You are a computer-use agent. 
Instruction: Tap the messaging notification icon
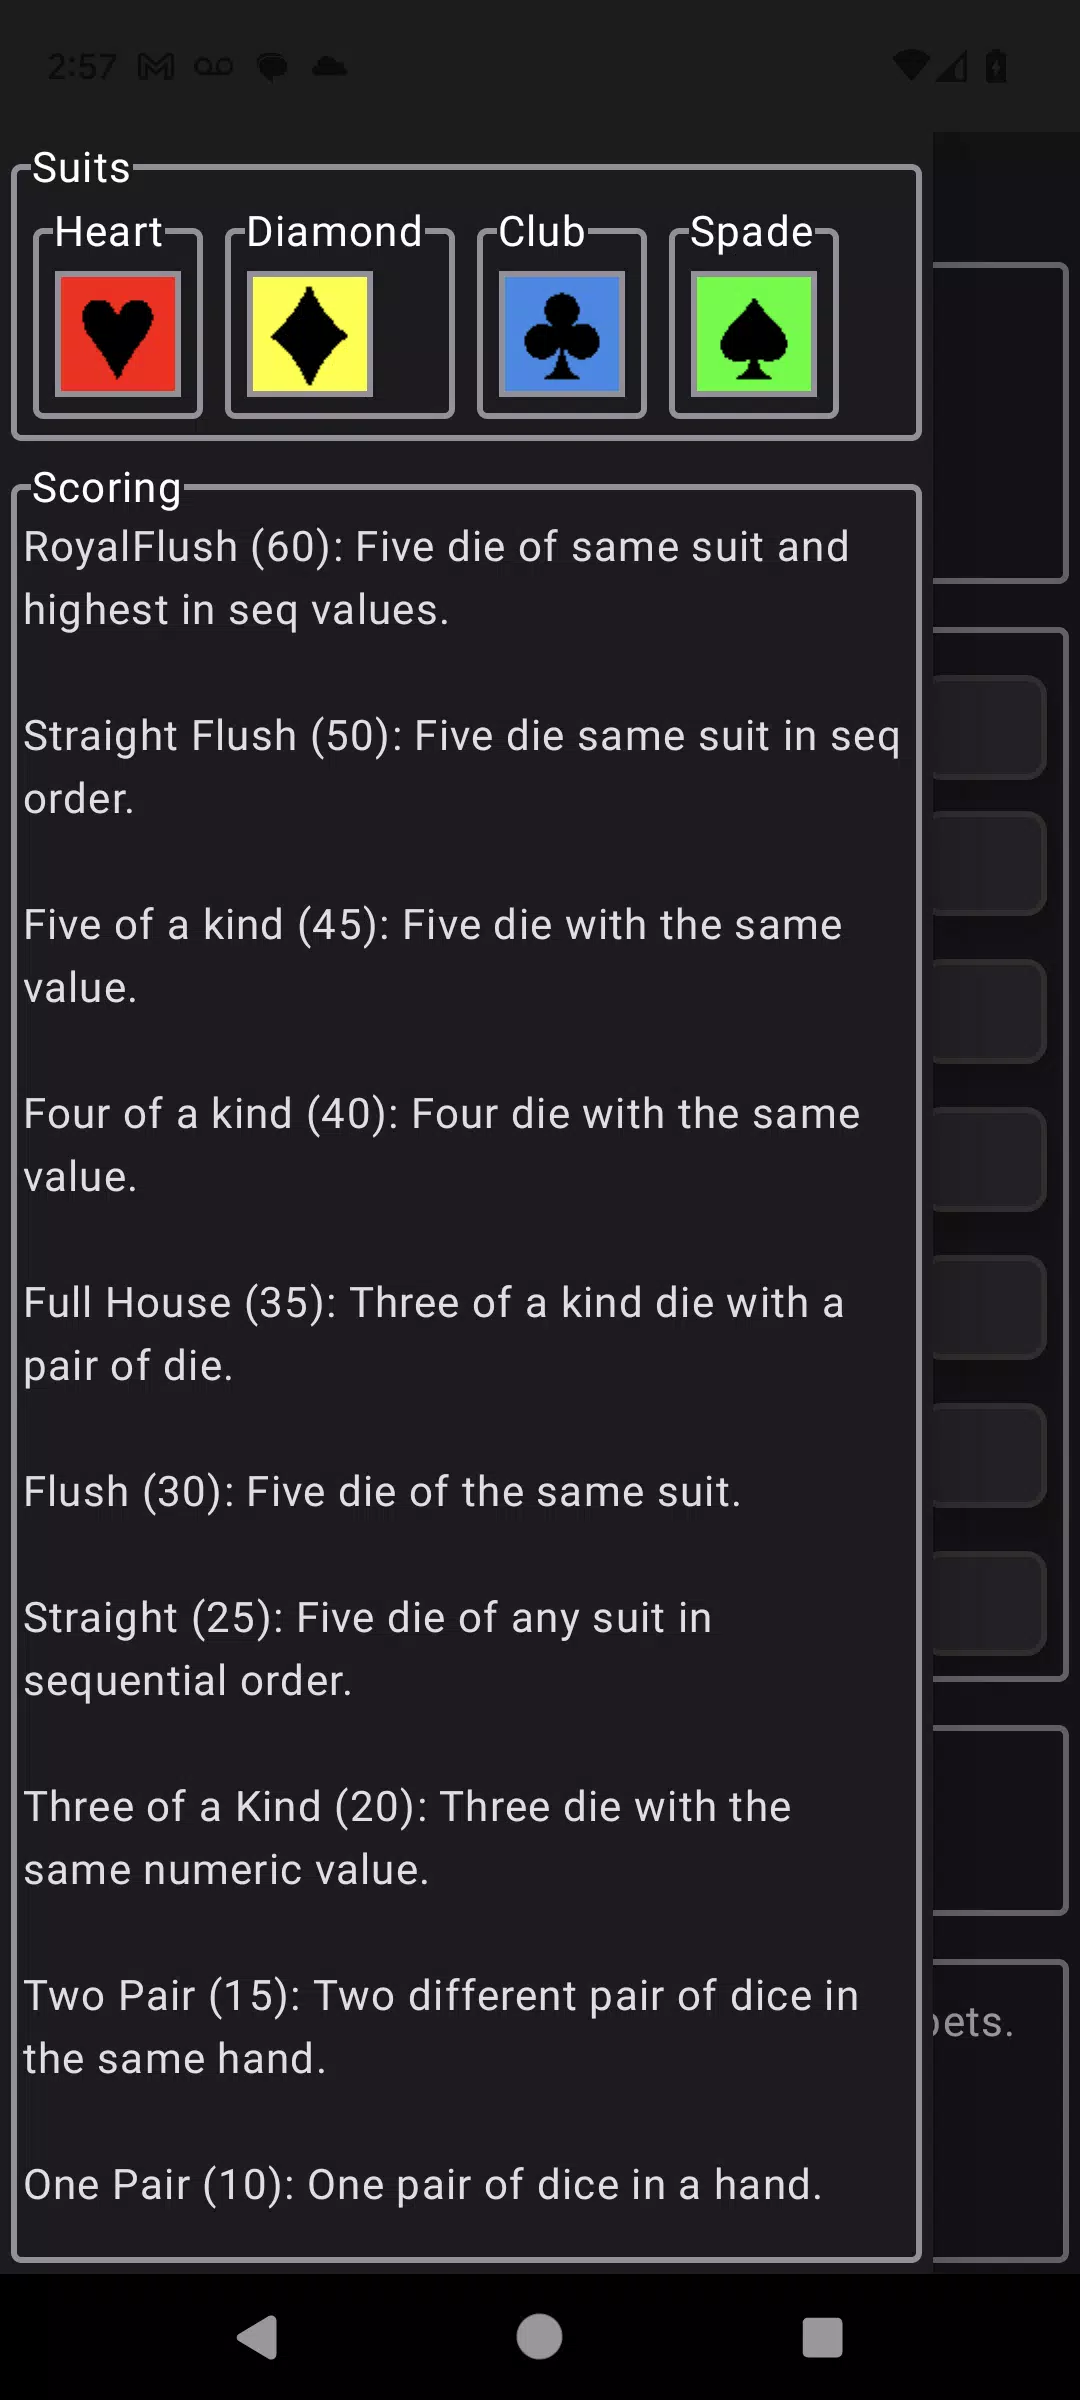[271, 65]
